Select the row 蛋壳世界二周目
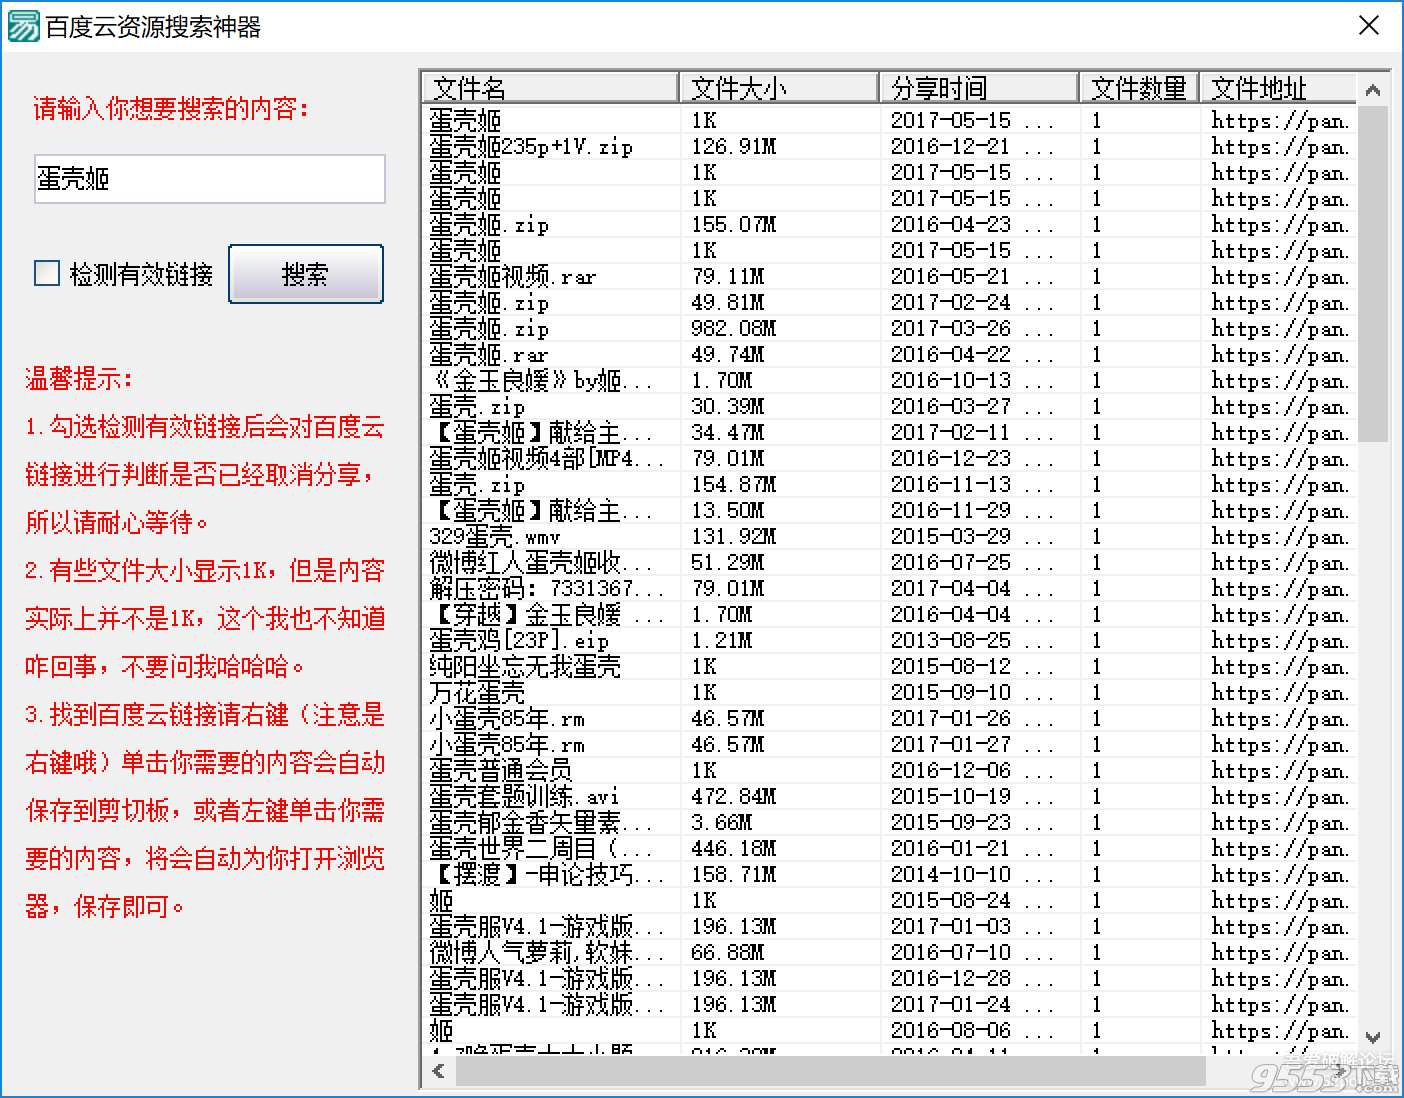This screenshot has height=1098, width=1404. (890, 849)
